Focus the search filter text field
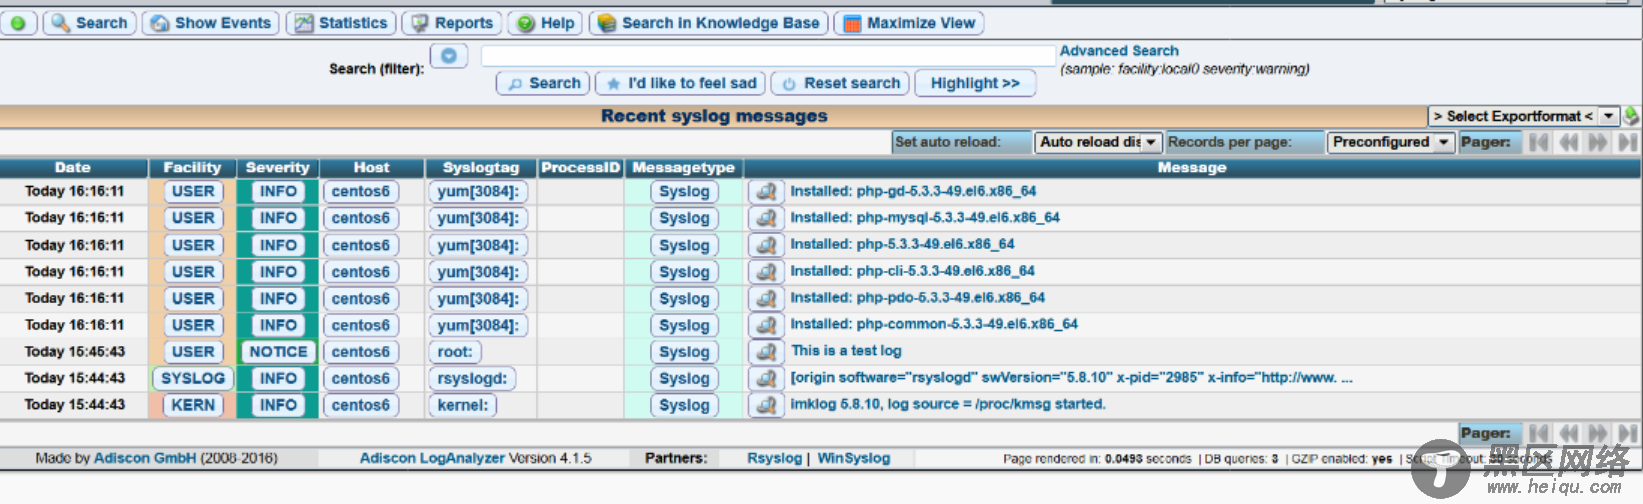The image size is (1643, 504). (768, 56)
